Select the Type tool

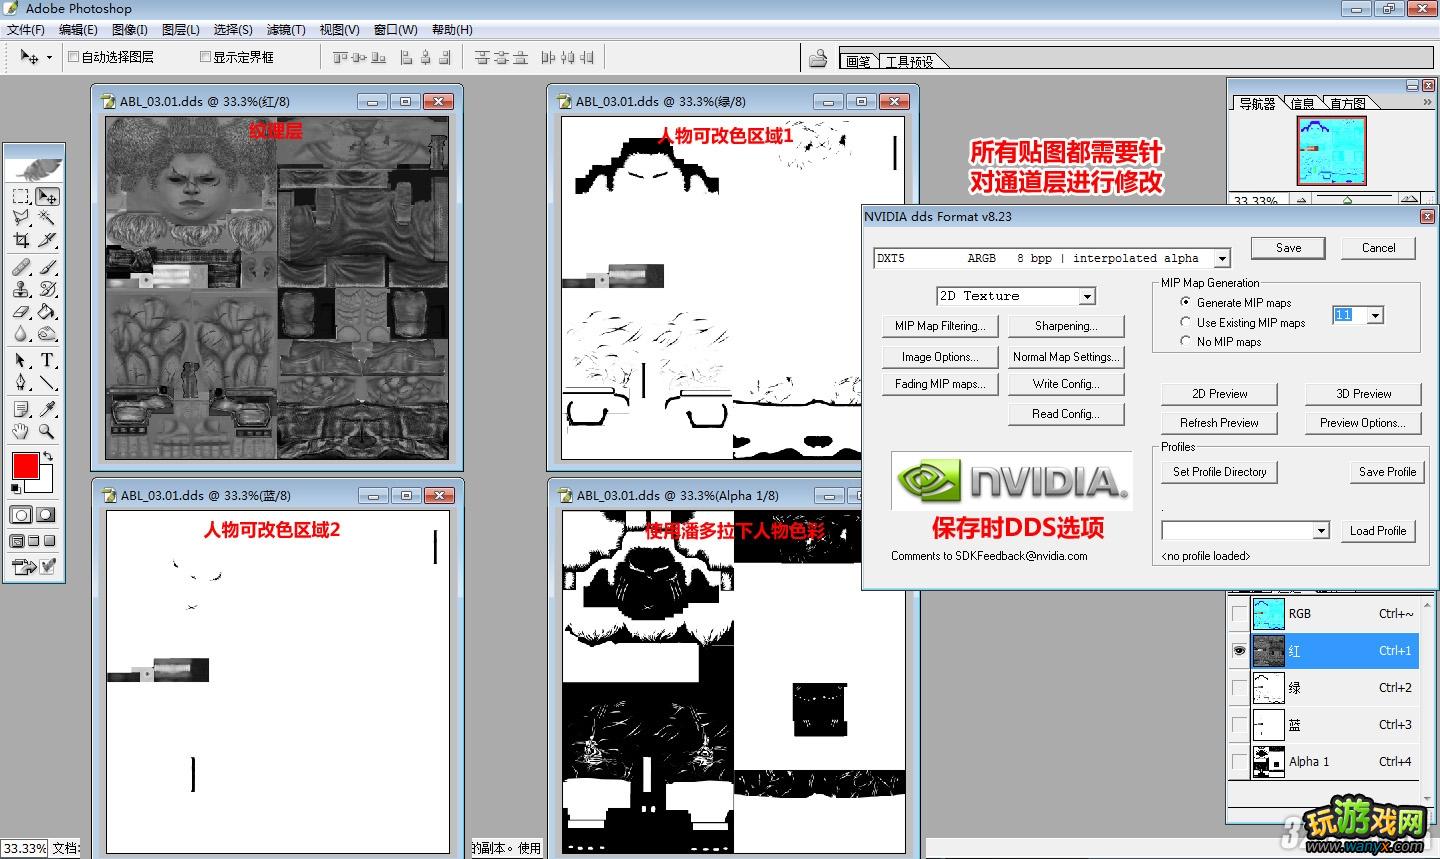(x=47, y=360)
